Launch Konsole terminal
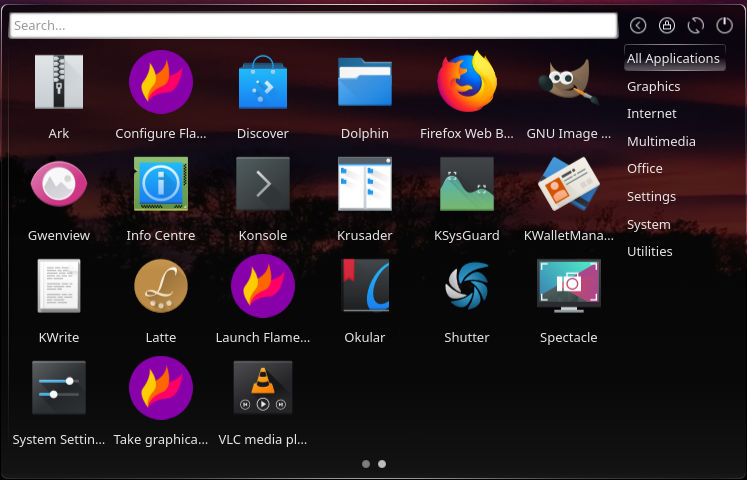Image resolution: width=747 pixels, height=480 pixels. [263, 184]
